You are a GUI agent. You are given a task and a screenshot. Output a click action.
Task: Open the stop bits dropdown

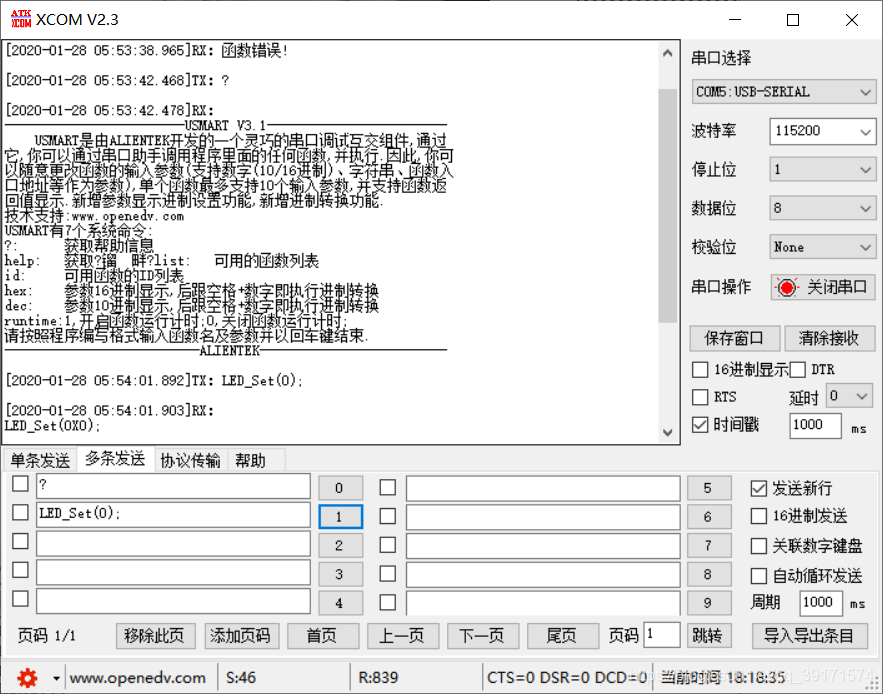(x=823, y=170)
